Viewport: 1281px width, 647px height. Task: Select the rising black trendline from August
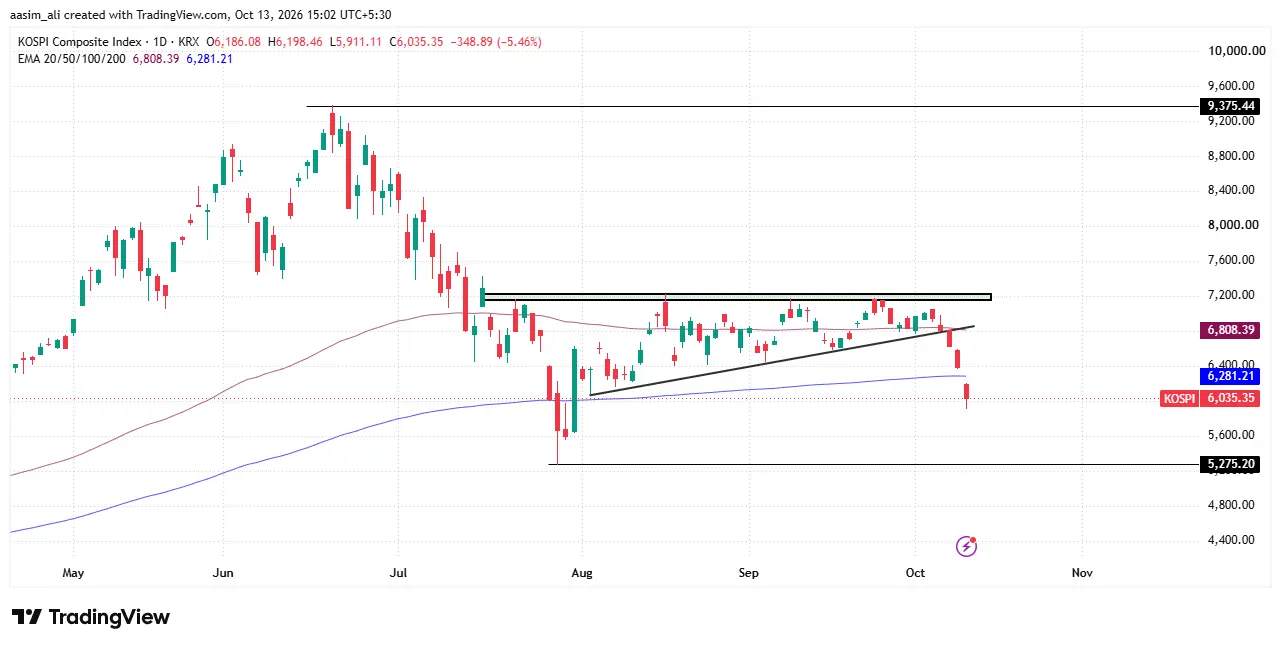pos(782,361)
